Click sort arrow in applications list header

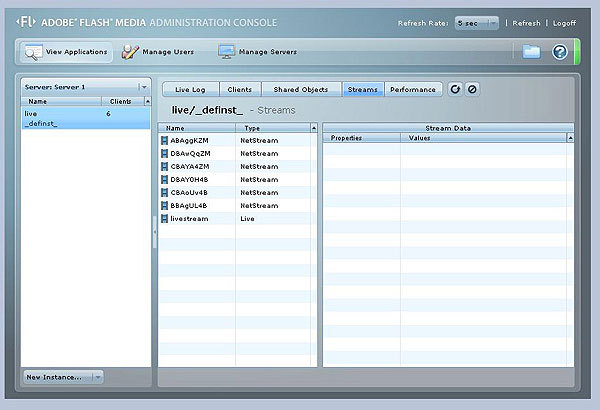coord(148,101)
